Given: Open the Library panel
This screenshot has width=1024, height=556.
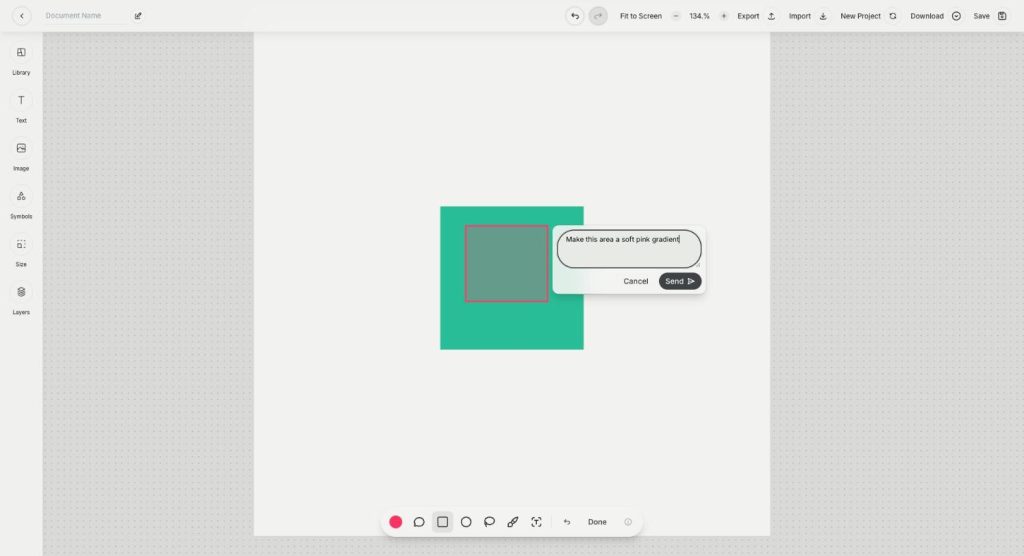Looking at the screenshot, I should [21, 61].
